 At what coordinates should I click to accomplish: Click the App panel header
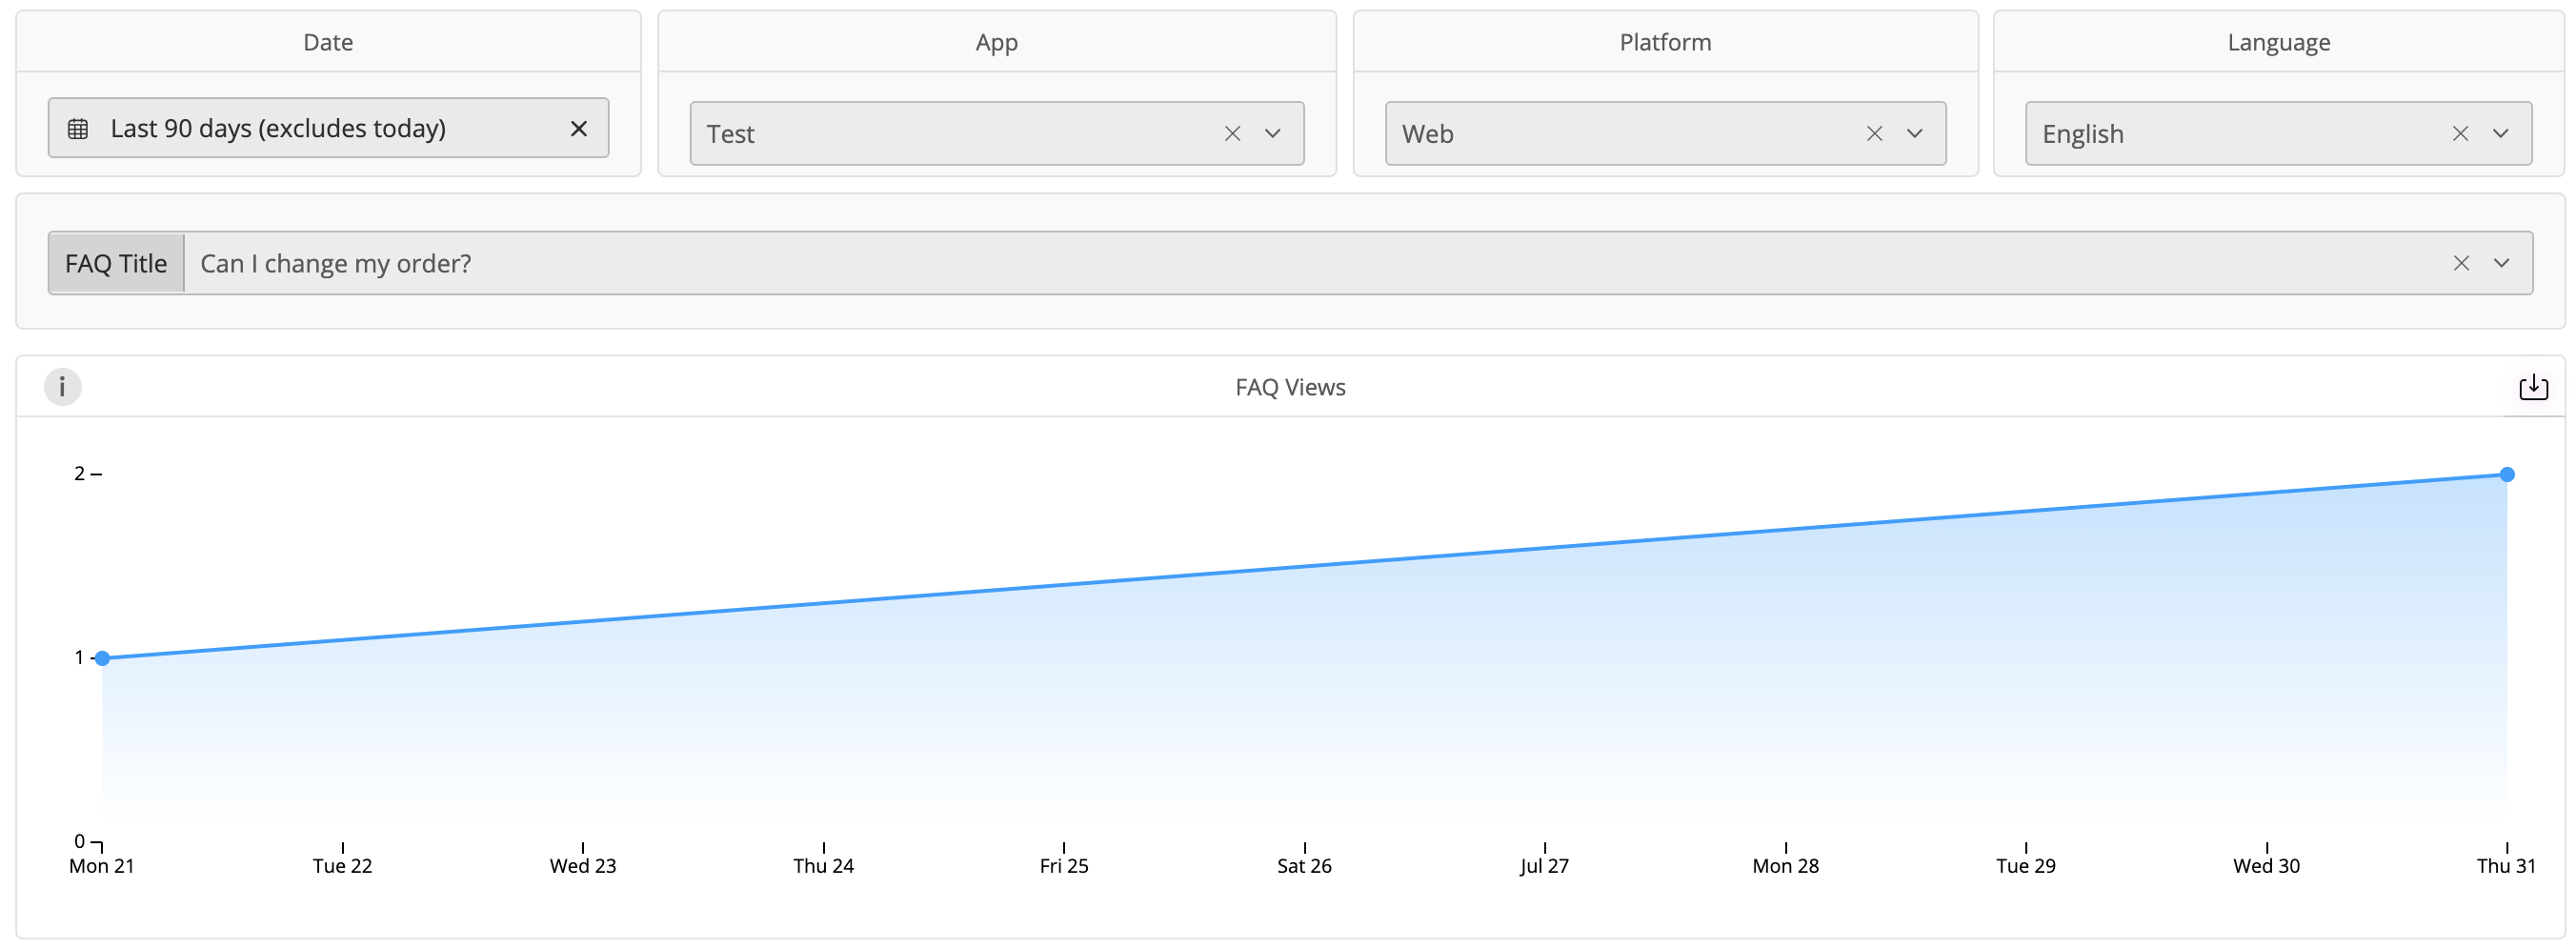997,42
